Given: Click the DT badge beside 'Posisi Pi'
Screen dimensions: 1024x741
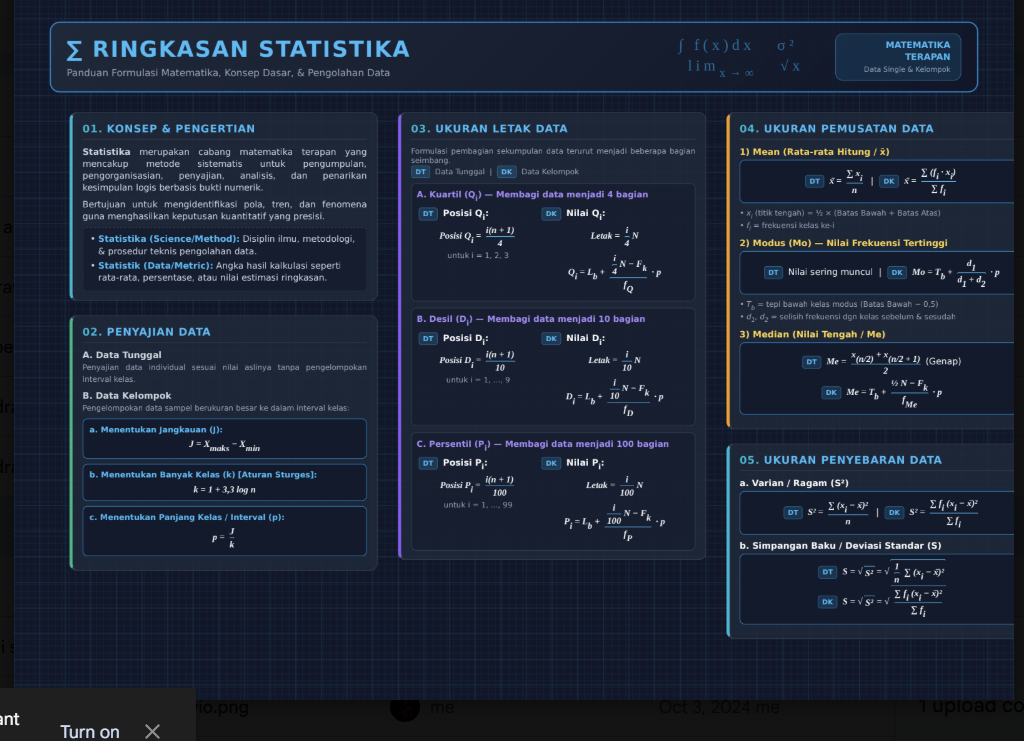Looking at the screenshot, I should [x=428, y=463].
